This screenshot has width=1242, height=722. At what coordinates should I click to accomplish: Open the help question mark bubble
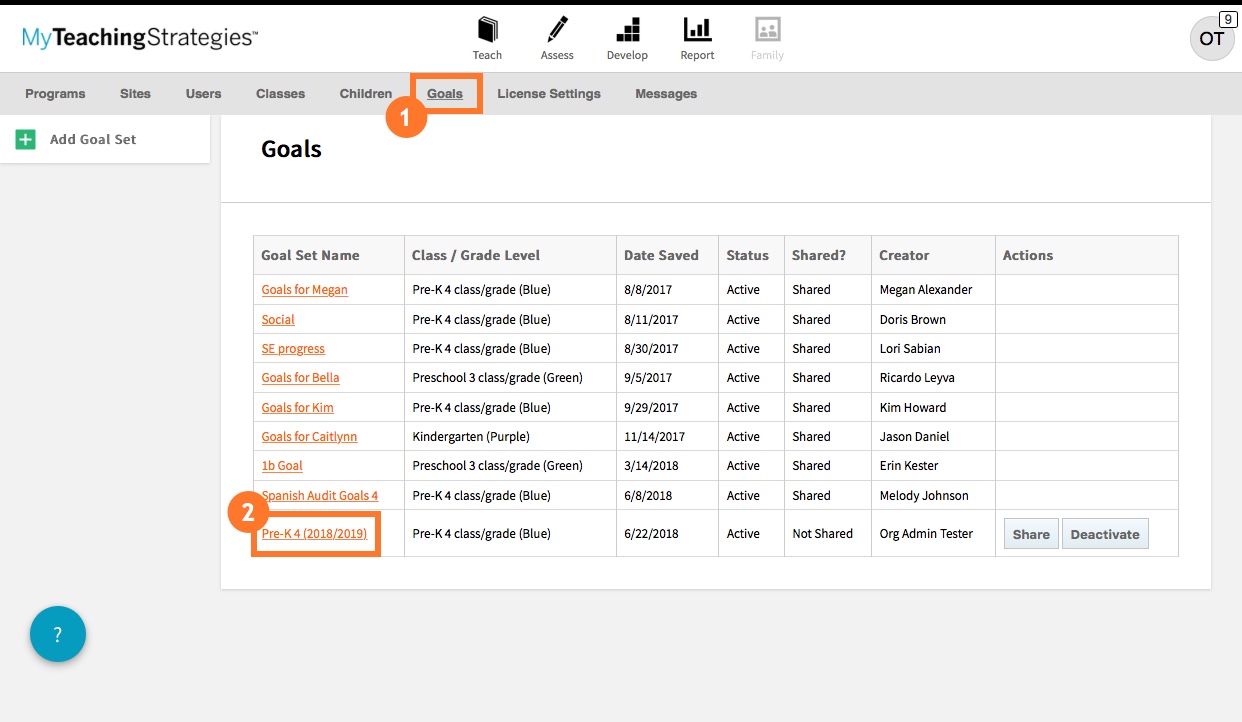(57, 634)
